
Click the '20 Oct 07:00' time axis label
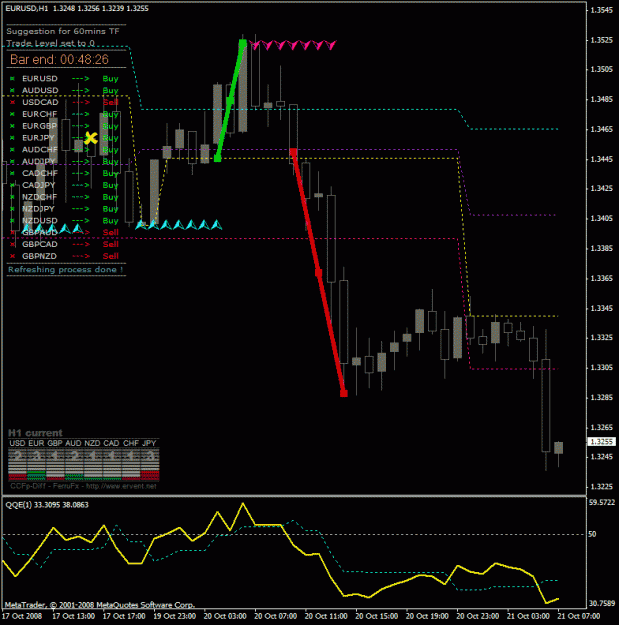[x=275, y=616]
